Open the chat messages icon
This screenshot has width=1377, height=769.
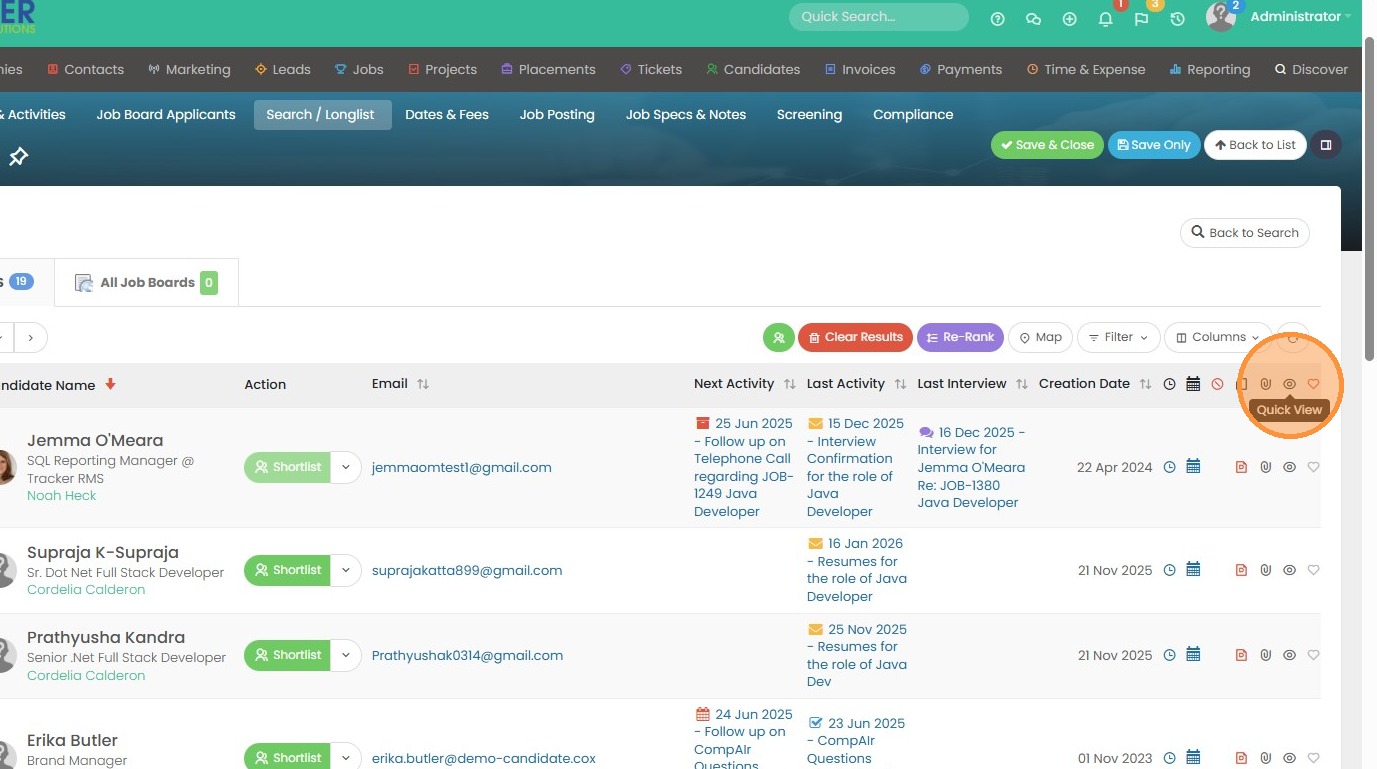1033,18
